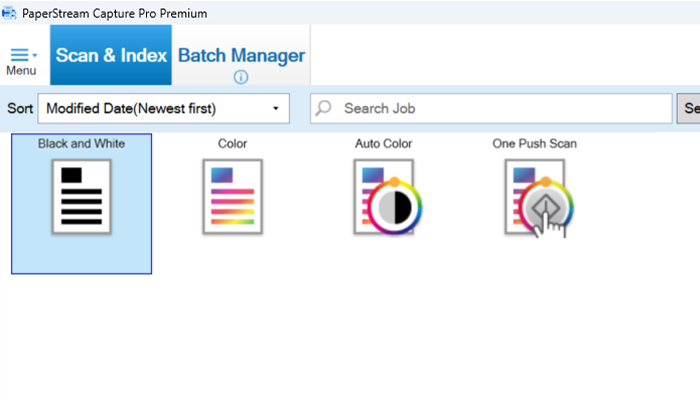
Task: Switch to the Scan & Index tab
Action: [x=111, y=55]
